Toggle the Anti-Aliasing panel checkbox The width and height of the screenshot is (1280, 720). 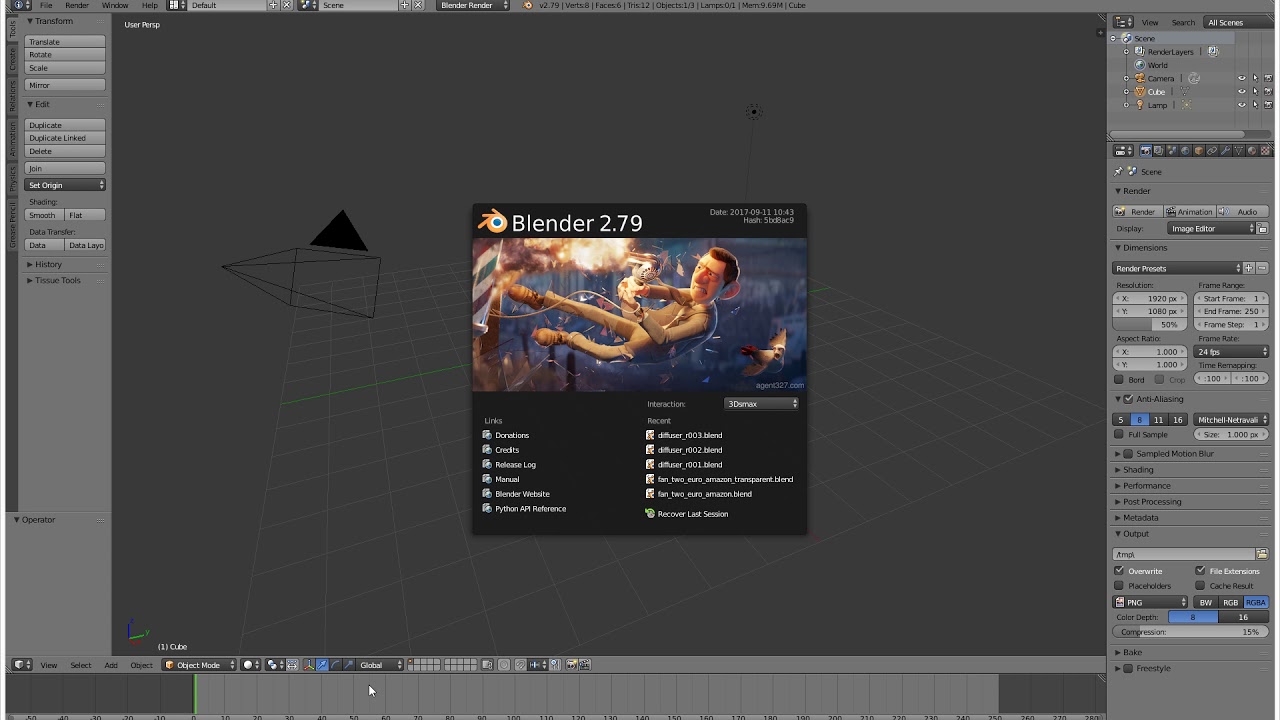pyautogui.click(x=1129, y=399)
